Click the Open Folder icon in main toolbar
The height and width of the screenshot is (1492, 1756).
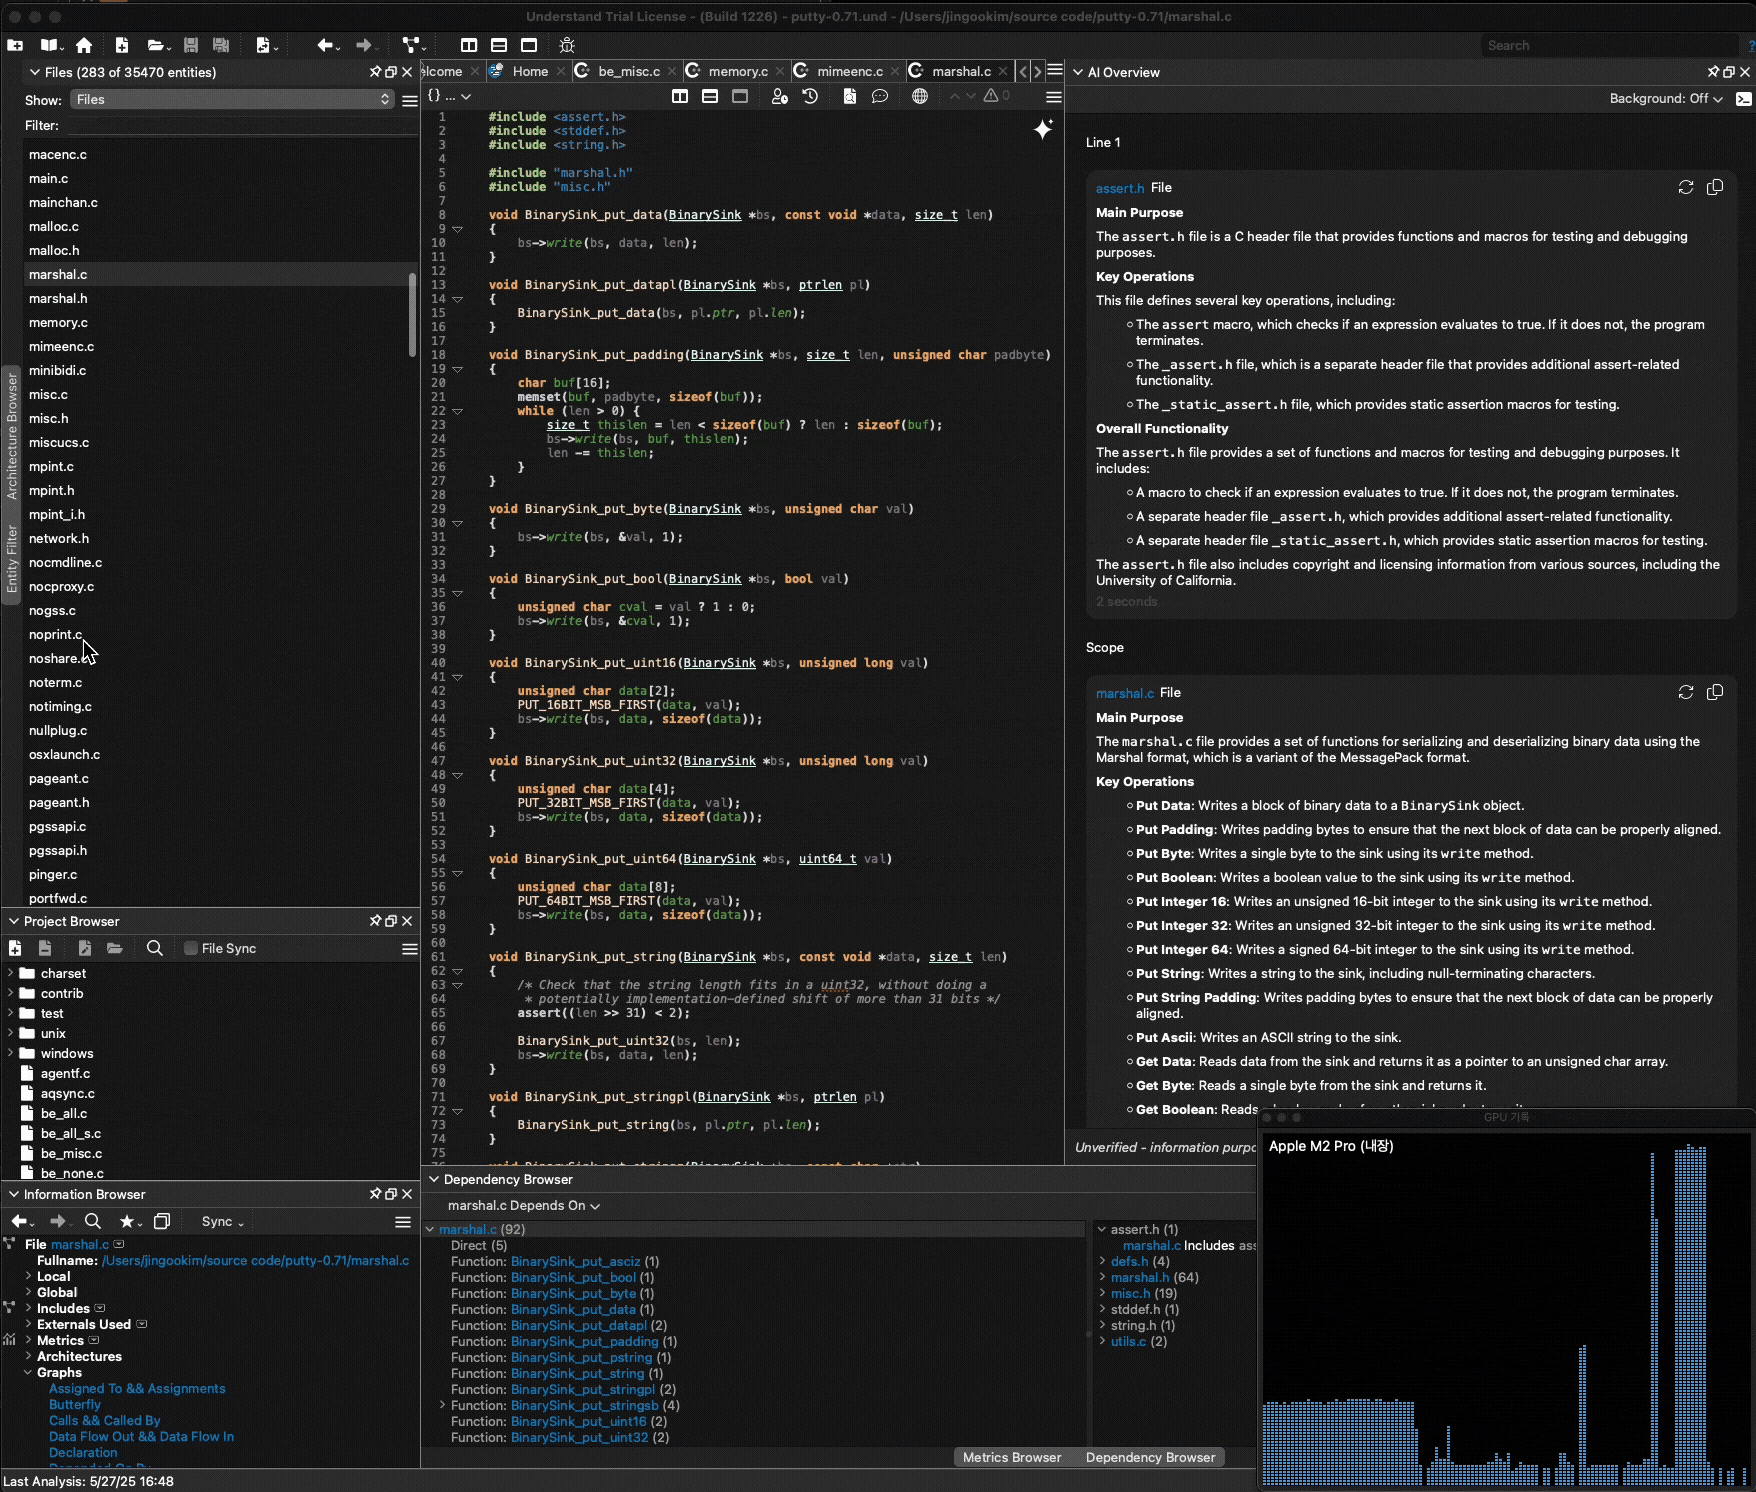156,45
